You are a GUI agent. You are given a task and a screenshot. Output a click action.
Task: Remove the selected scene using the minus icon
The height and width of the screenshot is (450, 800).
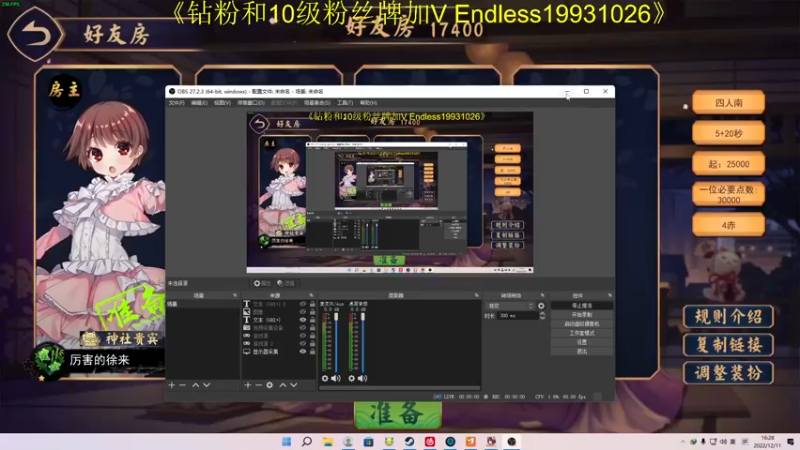pos(182,385)
